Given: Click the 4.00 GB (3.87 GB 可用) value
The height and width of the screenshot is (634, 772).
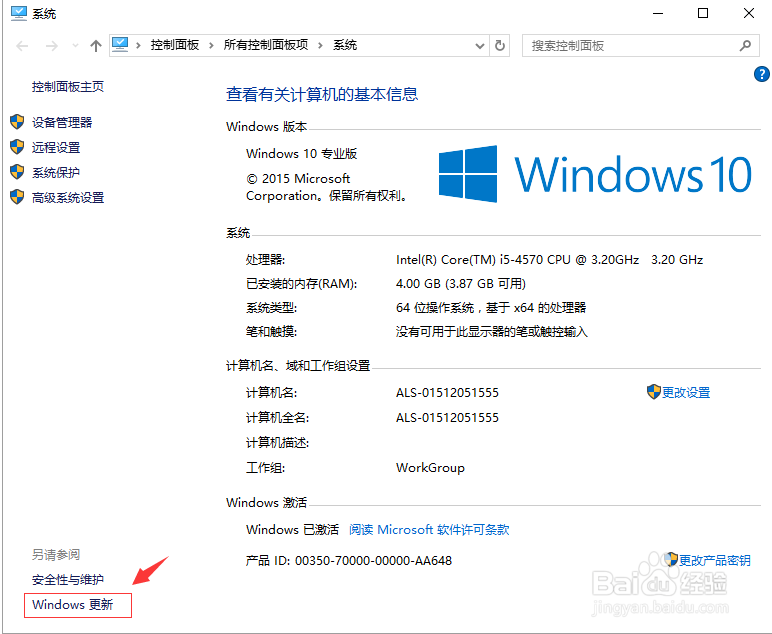Looking at the screenshot, I should pos(461,284).
